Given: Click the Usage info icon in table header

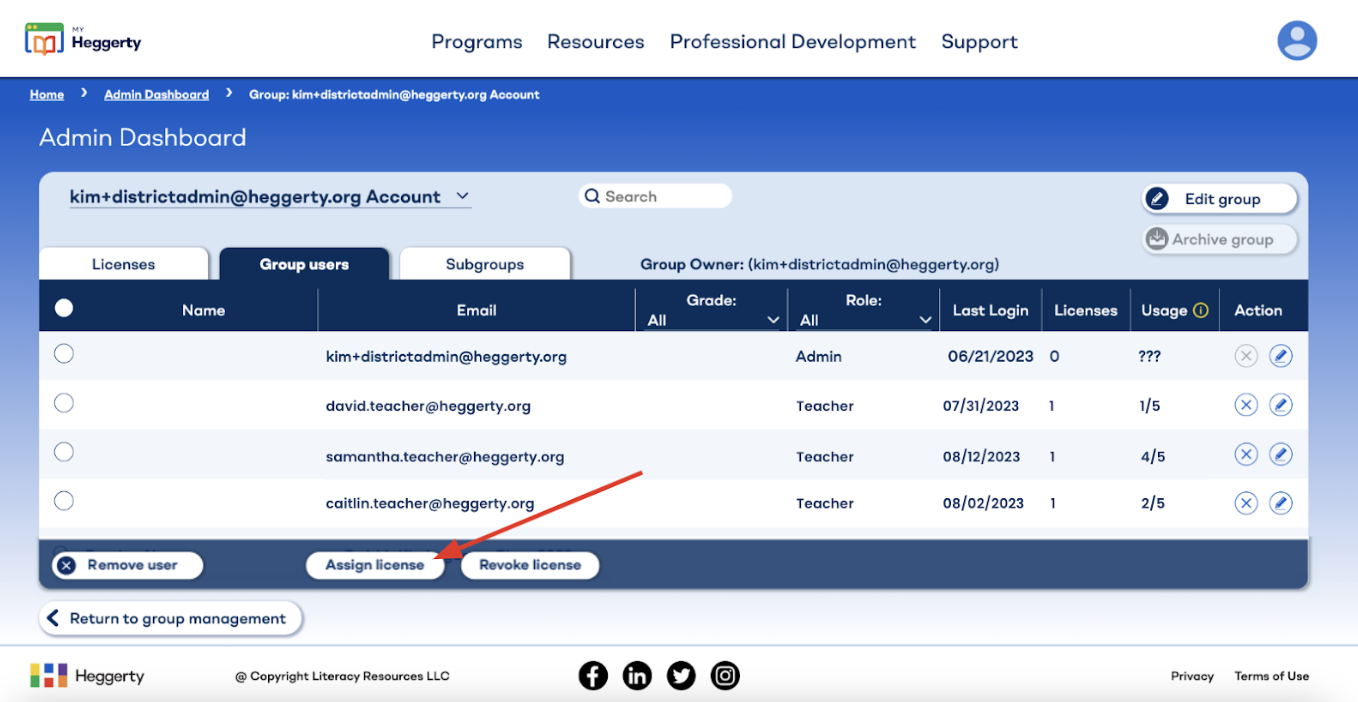Looking at the screenshot, I should coord(1200,310).
